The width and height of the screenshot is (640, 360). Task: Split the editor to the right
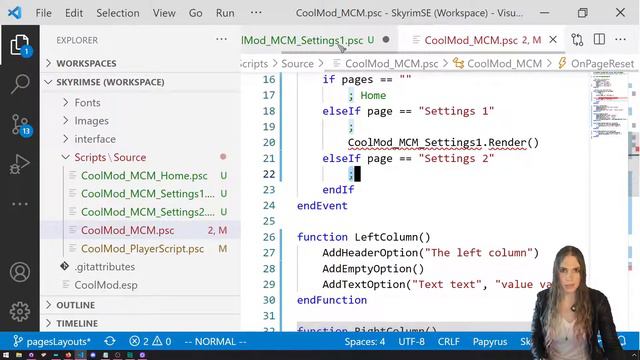pos(599,40)
